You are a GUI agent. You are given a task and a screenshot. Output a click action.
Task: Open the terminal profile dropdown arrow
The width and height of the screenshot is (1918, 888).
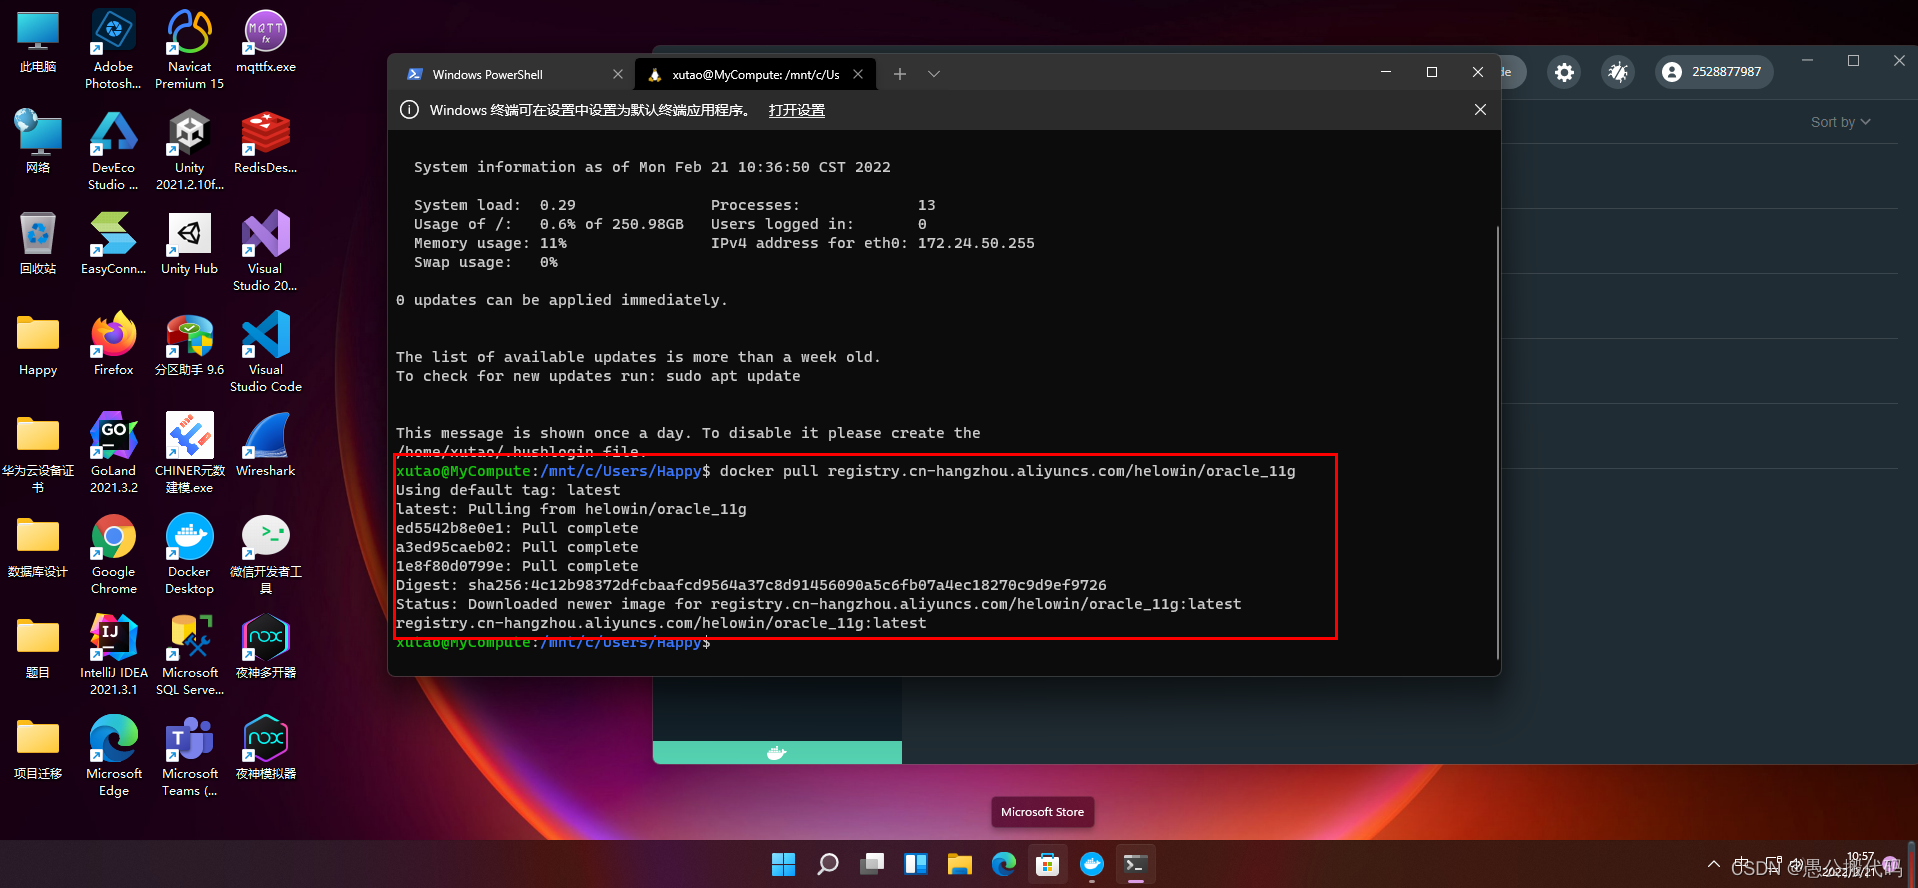(933, 74)
